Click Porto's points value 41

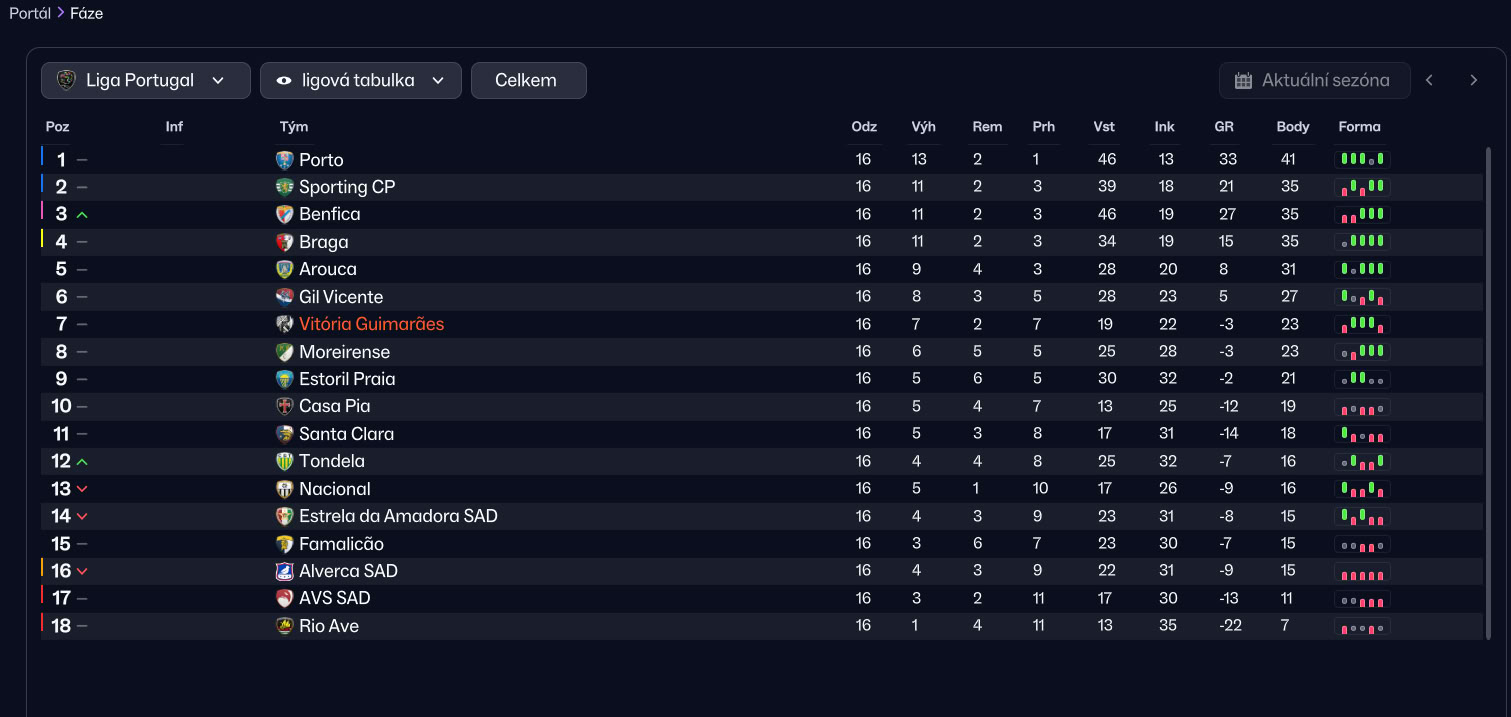pyautogui.click(x=1288, y=159)
